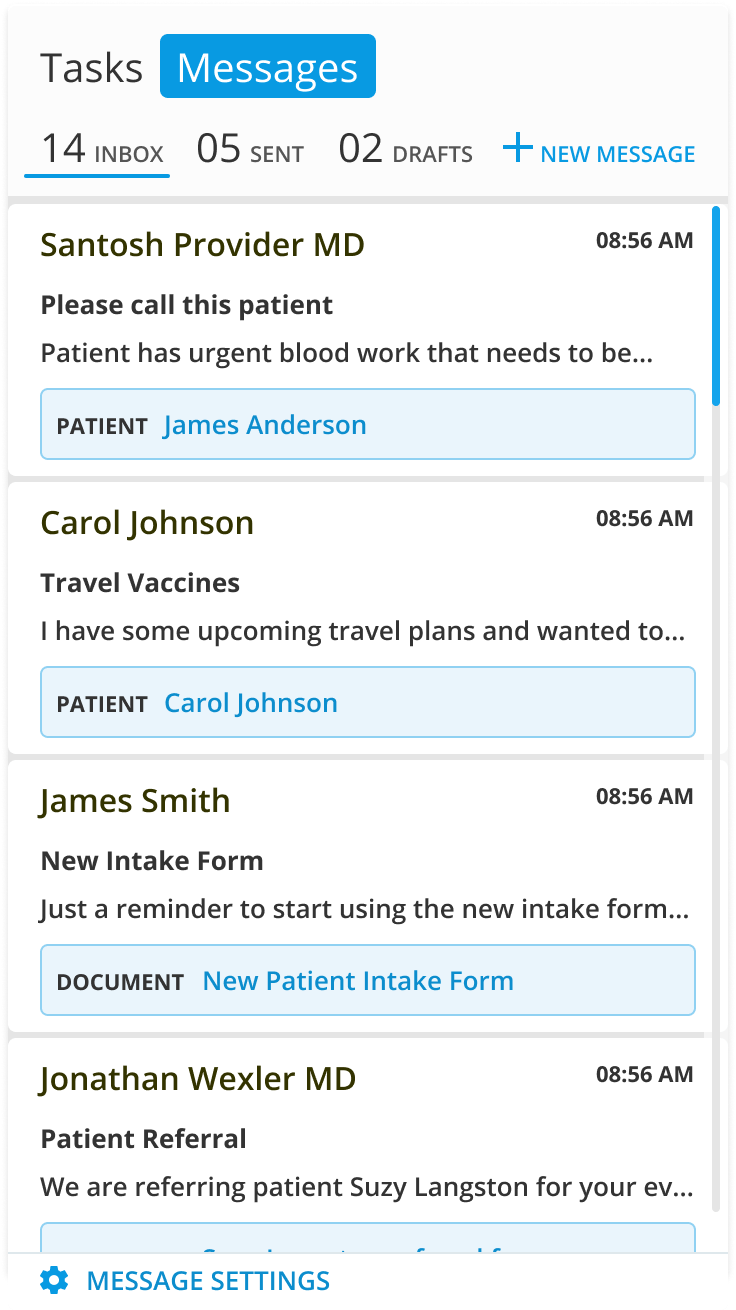The image size is (736, 1310).
Task: Click the Suzy Langston referral preview text
Action: [366, 1188]
